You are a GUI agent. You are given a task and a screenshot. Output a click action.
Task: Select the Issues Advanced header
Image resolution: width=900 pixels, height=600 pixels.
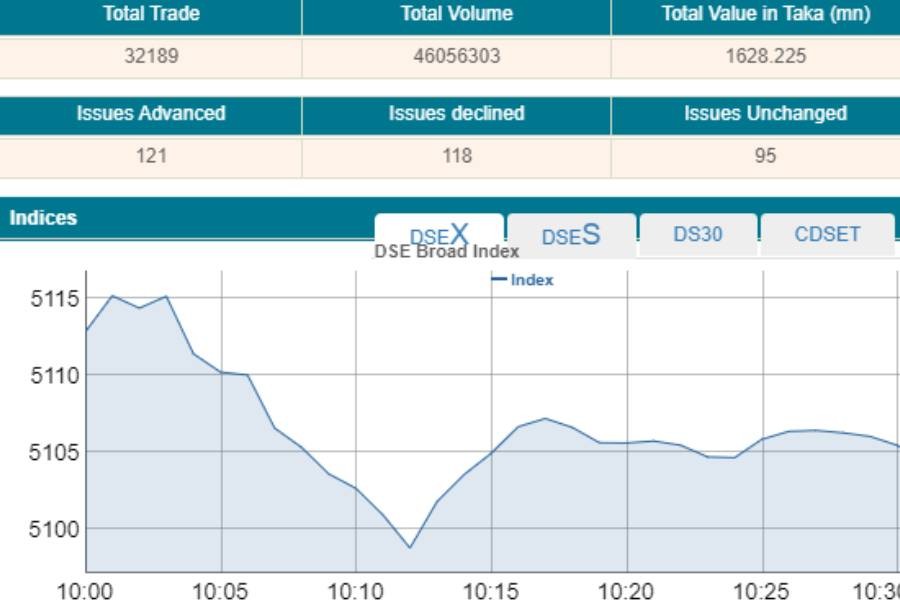pos(150,114)
